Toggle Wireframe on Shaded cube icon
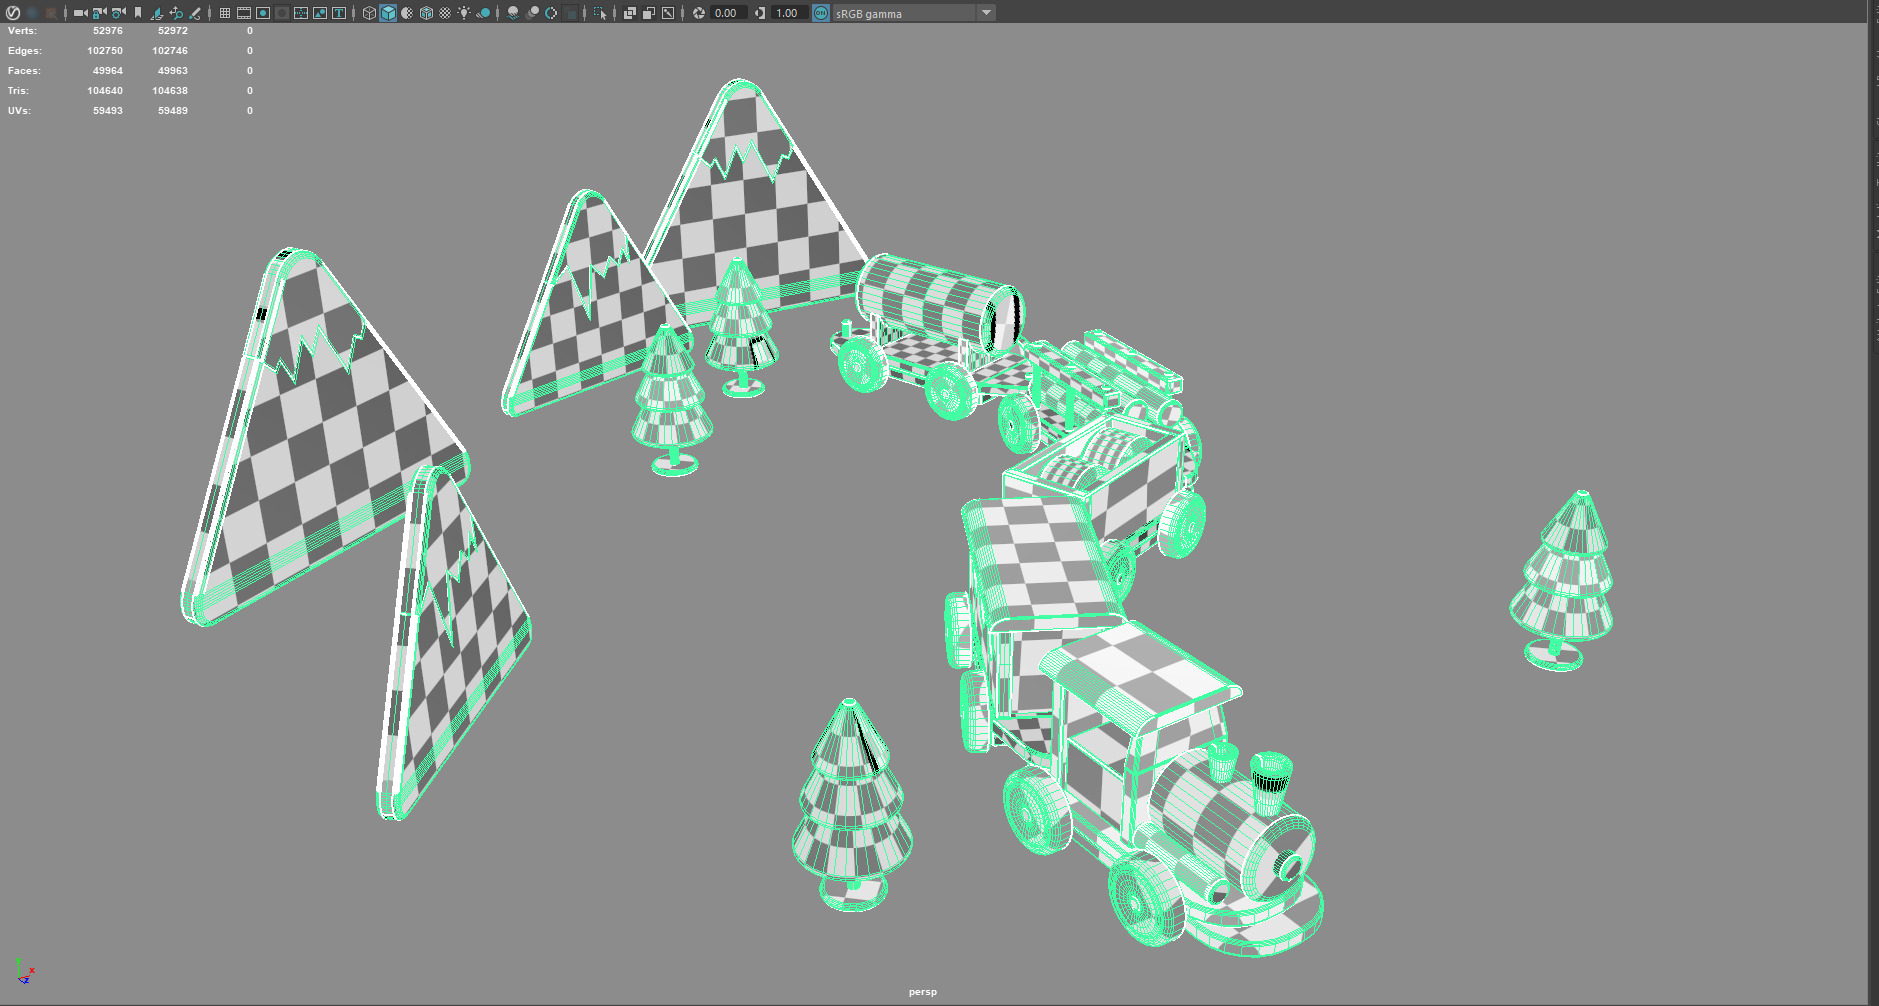 [x=426, y=13]
